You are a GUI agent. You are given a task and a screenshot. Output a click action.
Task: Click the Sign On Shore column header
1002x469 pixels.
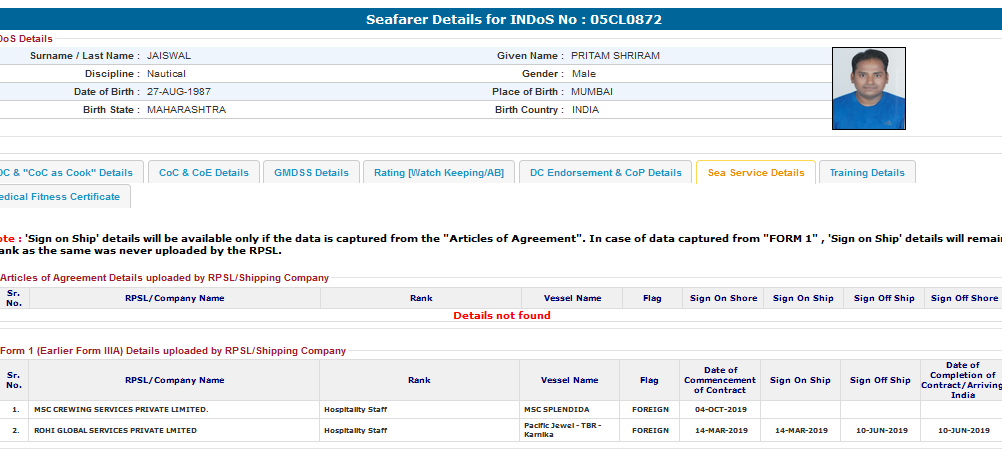click(723, 298)
